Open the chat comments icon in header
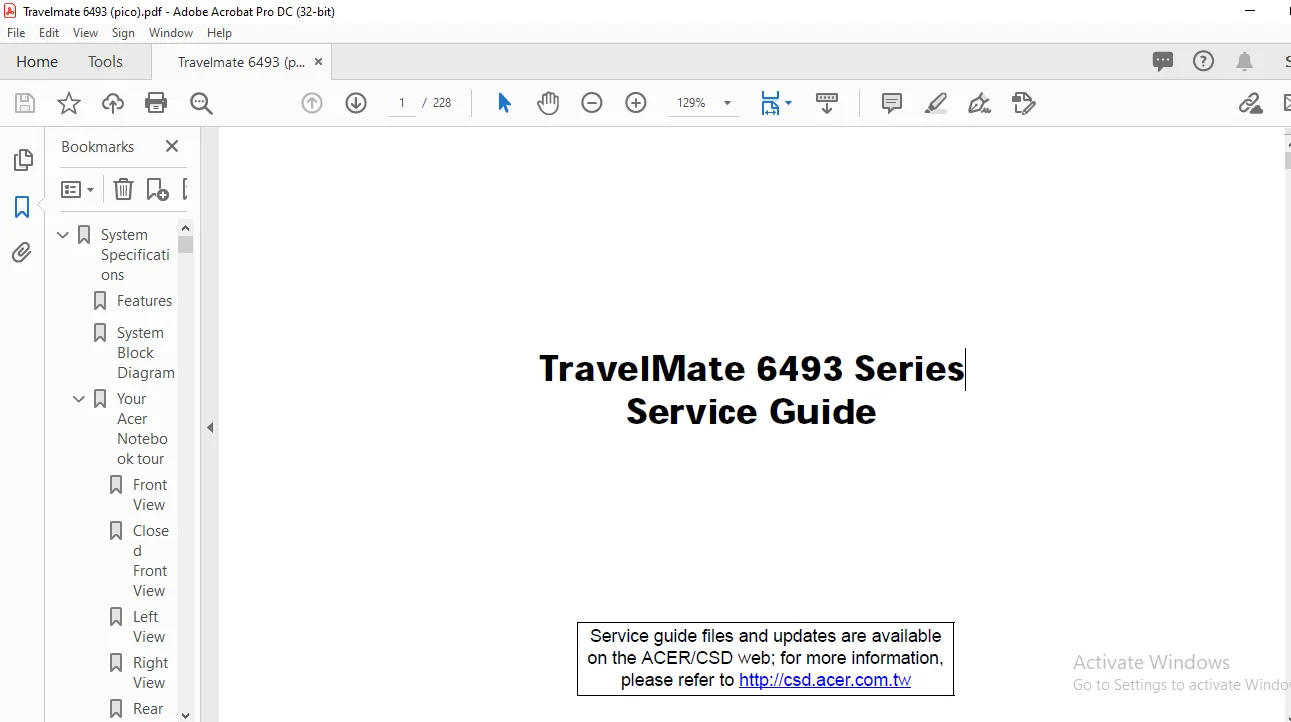The width and height of the screenshot is (1291, 722). click(1163, 61)
